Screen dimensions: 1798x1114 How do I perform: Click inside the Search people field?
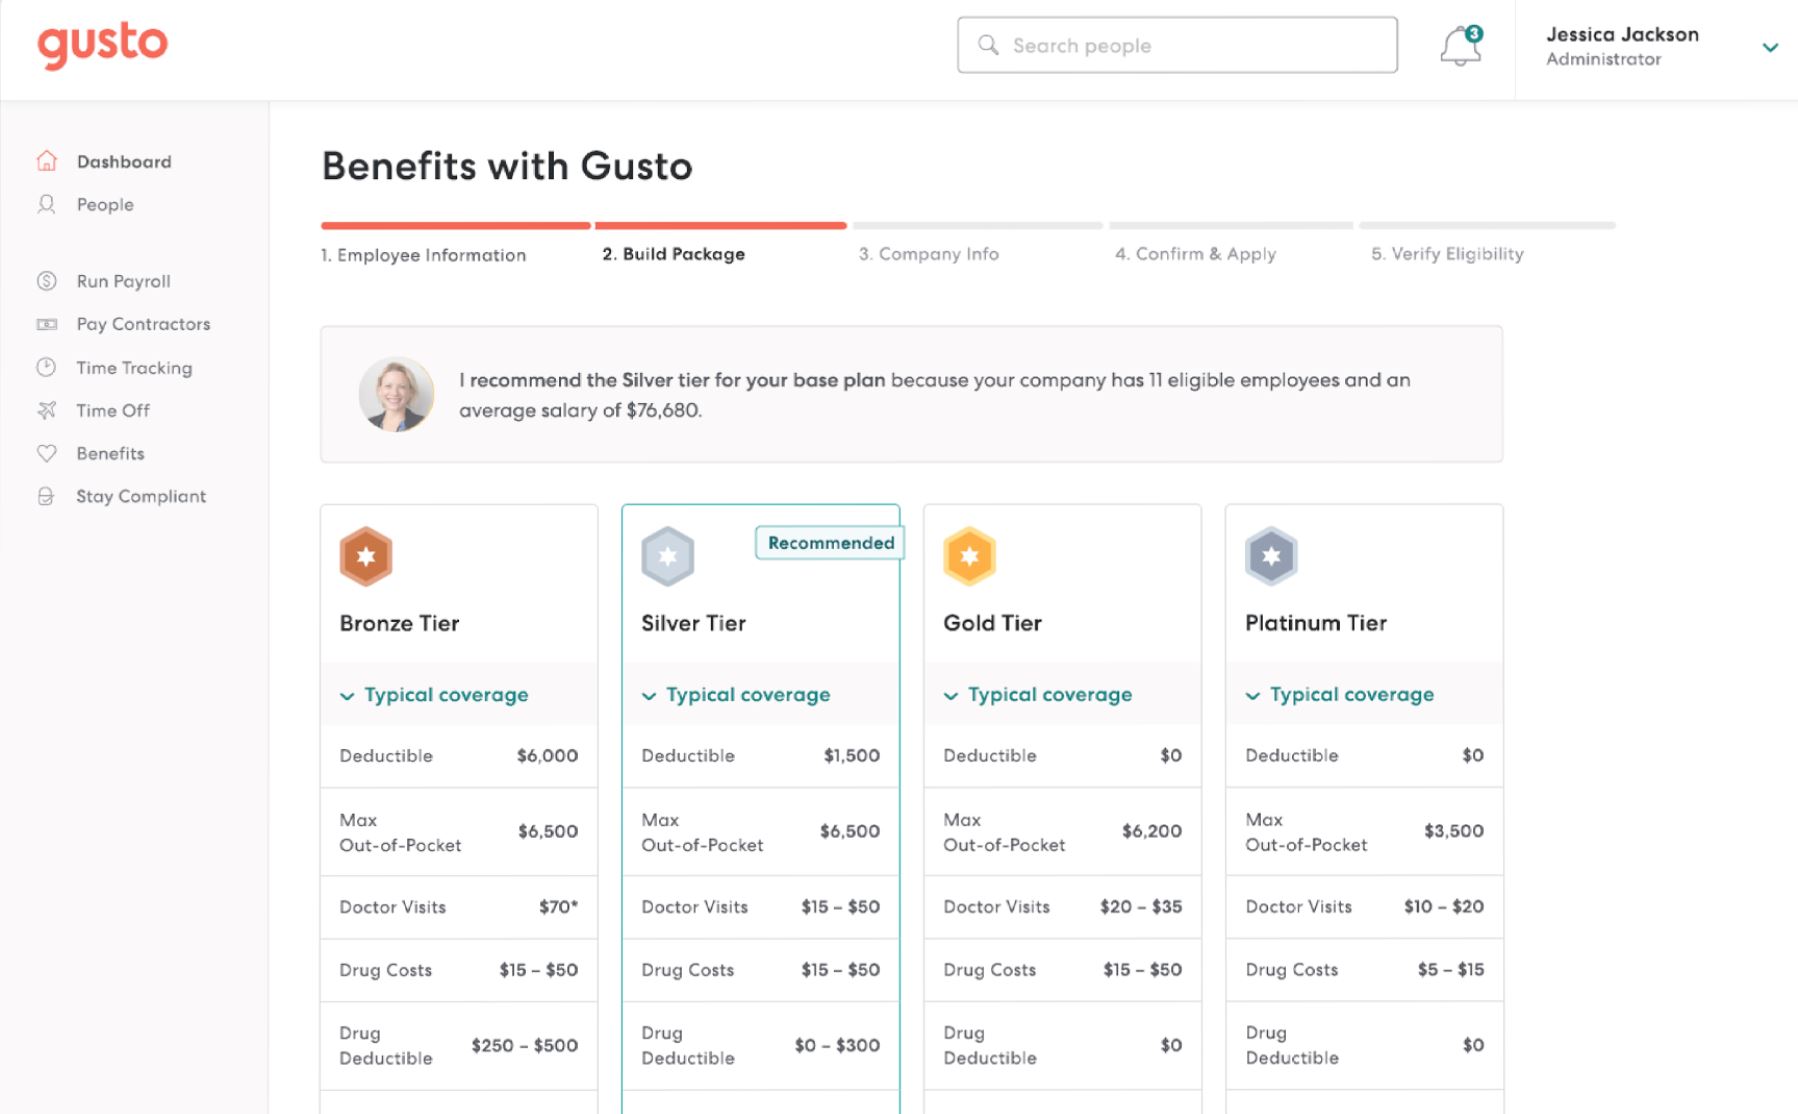coord(1176,45)
